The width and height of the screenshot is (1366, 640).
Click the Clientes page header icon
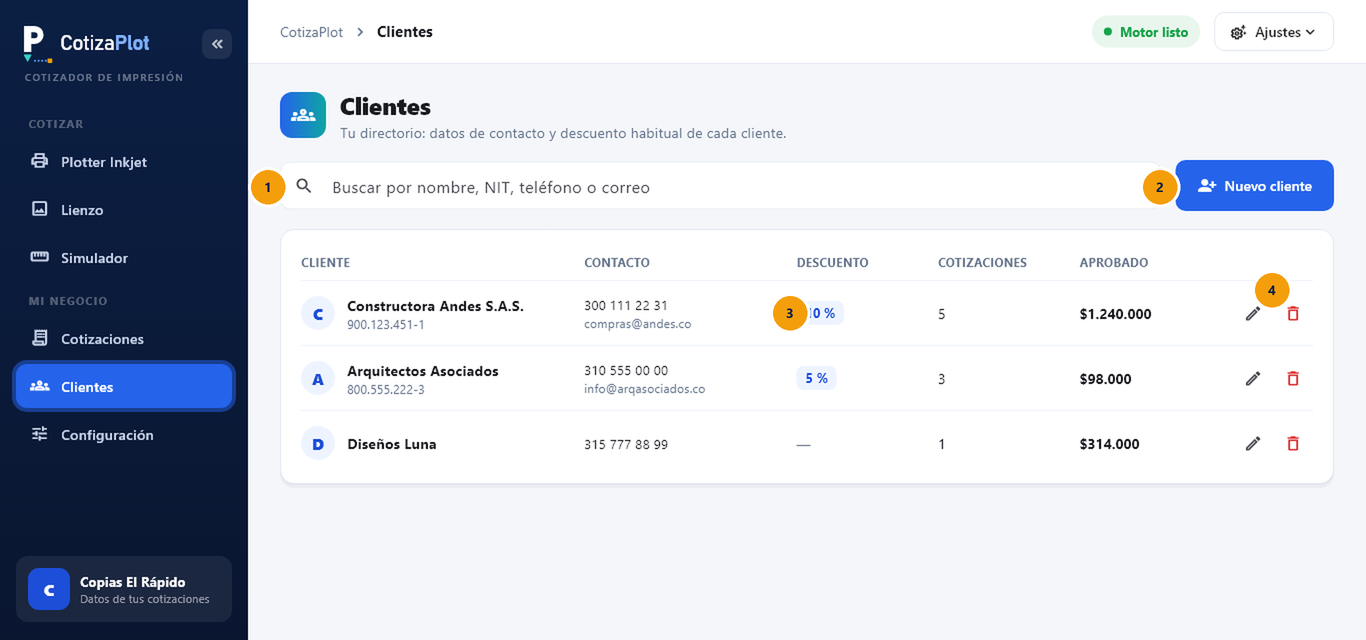pos(303,115)
